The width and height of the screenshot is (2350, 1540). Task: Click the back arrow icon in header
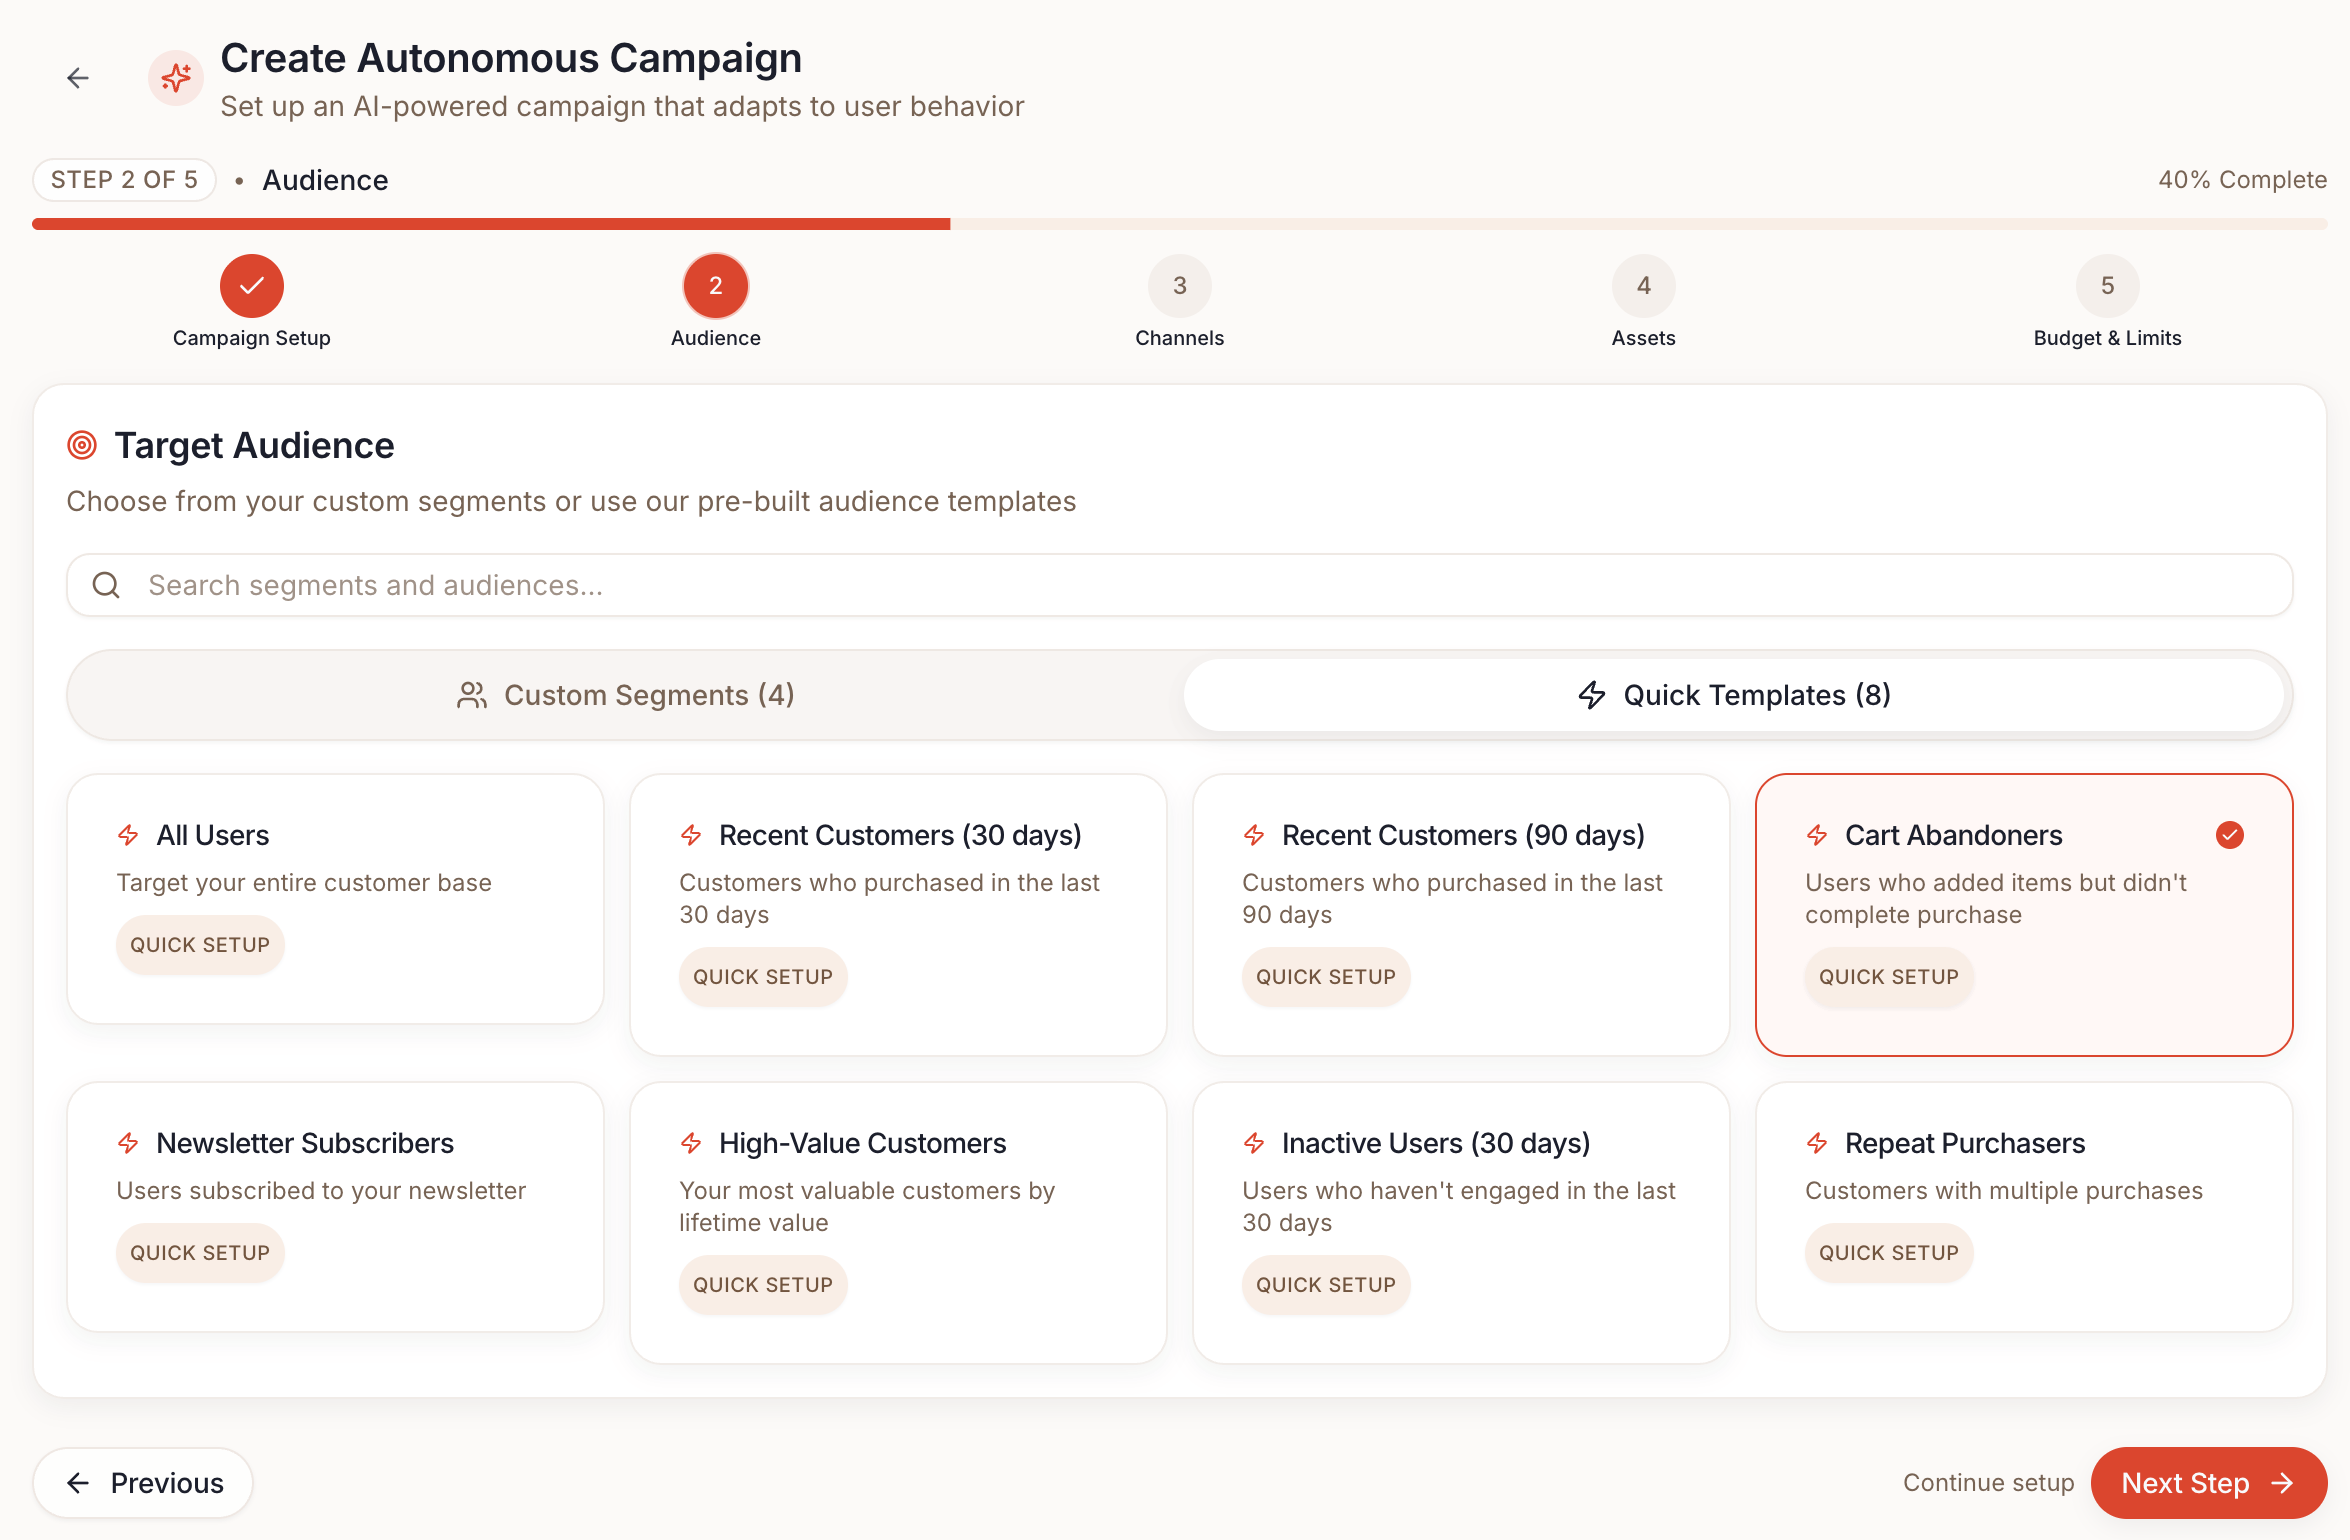click(78, 78)
